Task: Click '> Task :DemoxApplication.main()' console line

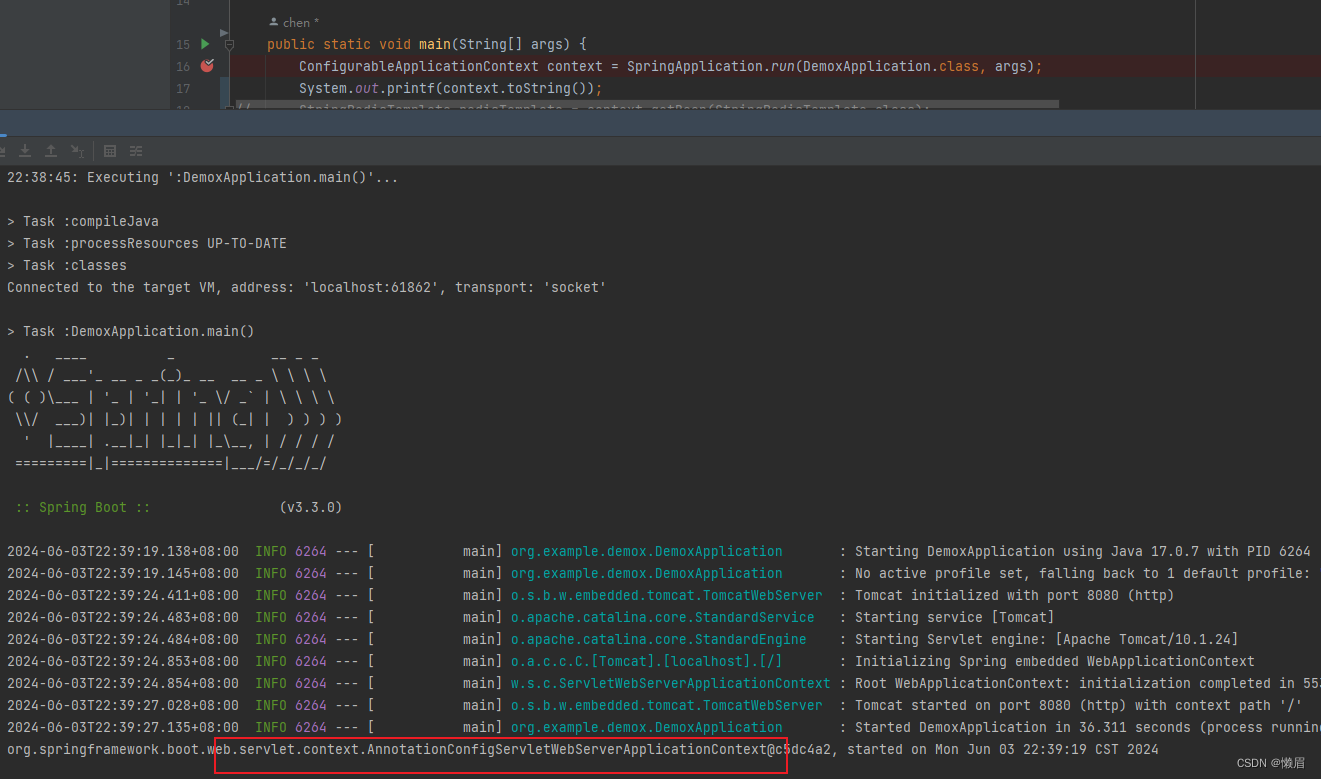Action: 131,331
